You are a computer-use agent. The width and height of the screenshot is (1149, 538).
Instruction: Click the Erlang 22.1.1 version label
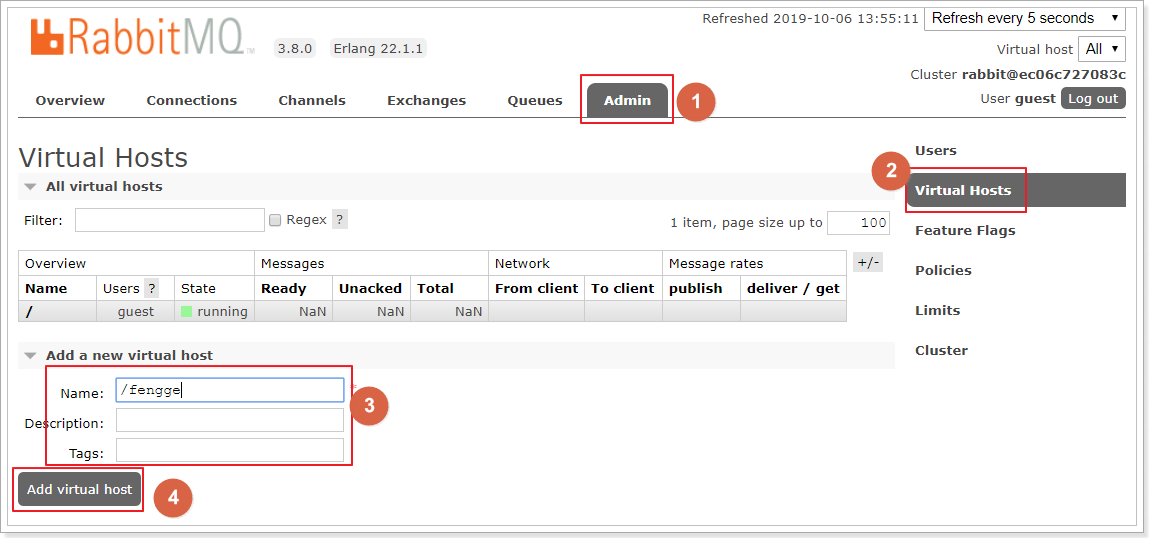click(378, 48)
